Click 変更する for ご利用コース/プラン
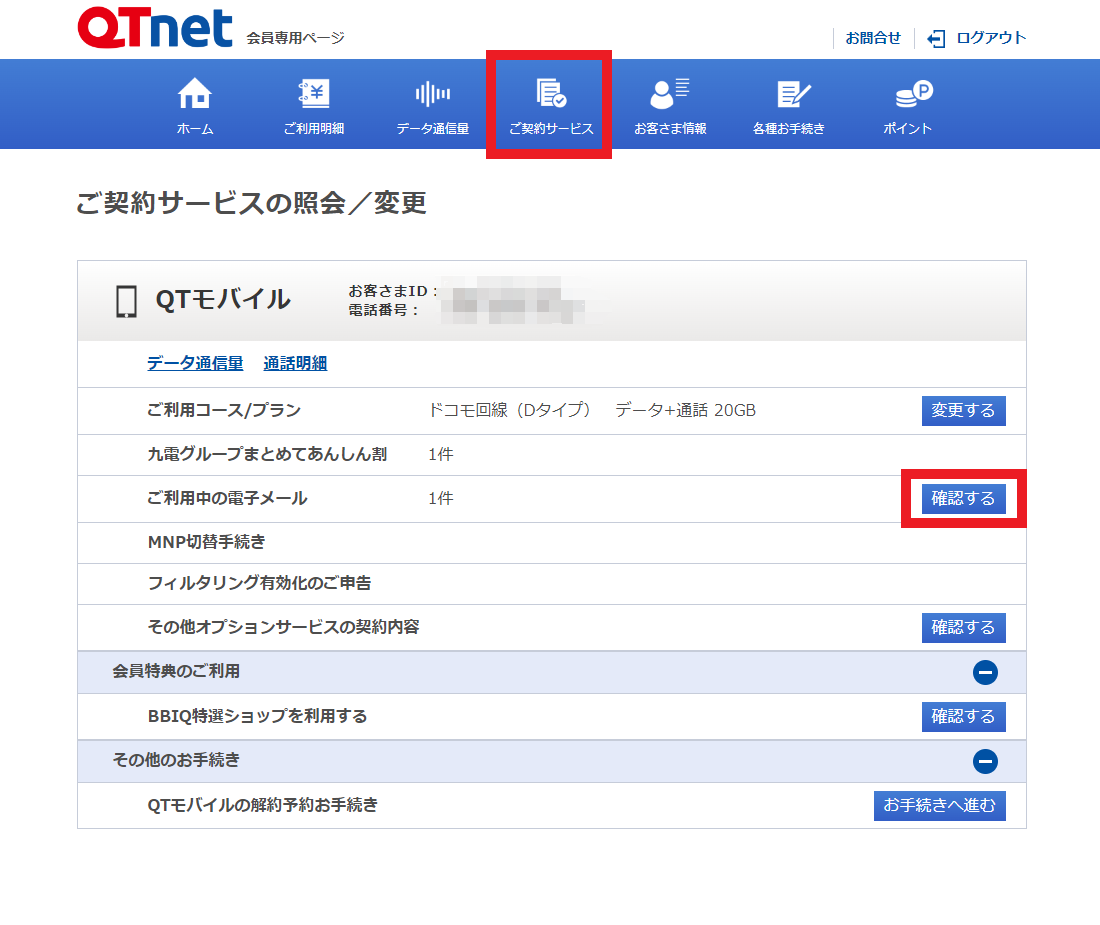 963,411
